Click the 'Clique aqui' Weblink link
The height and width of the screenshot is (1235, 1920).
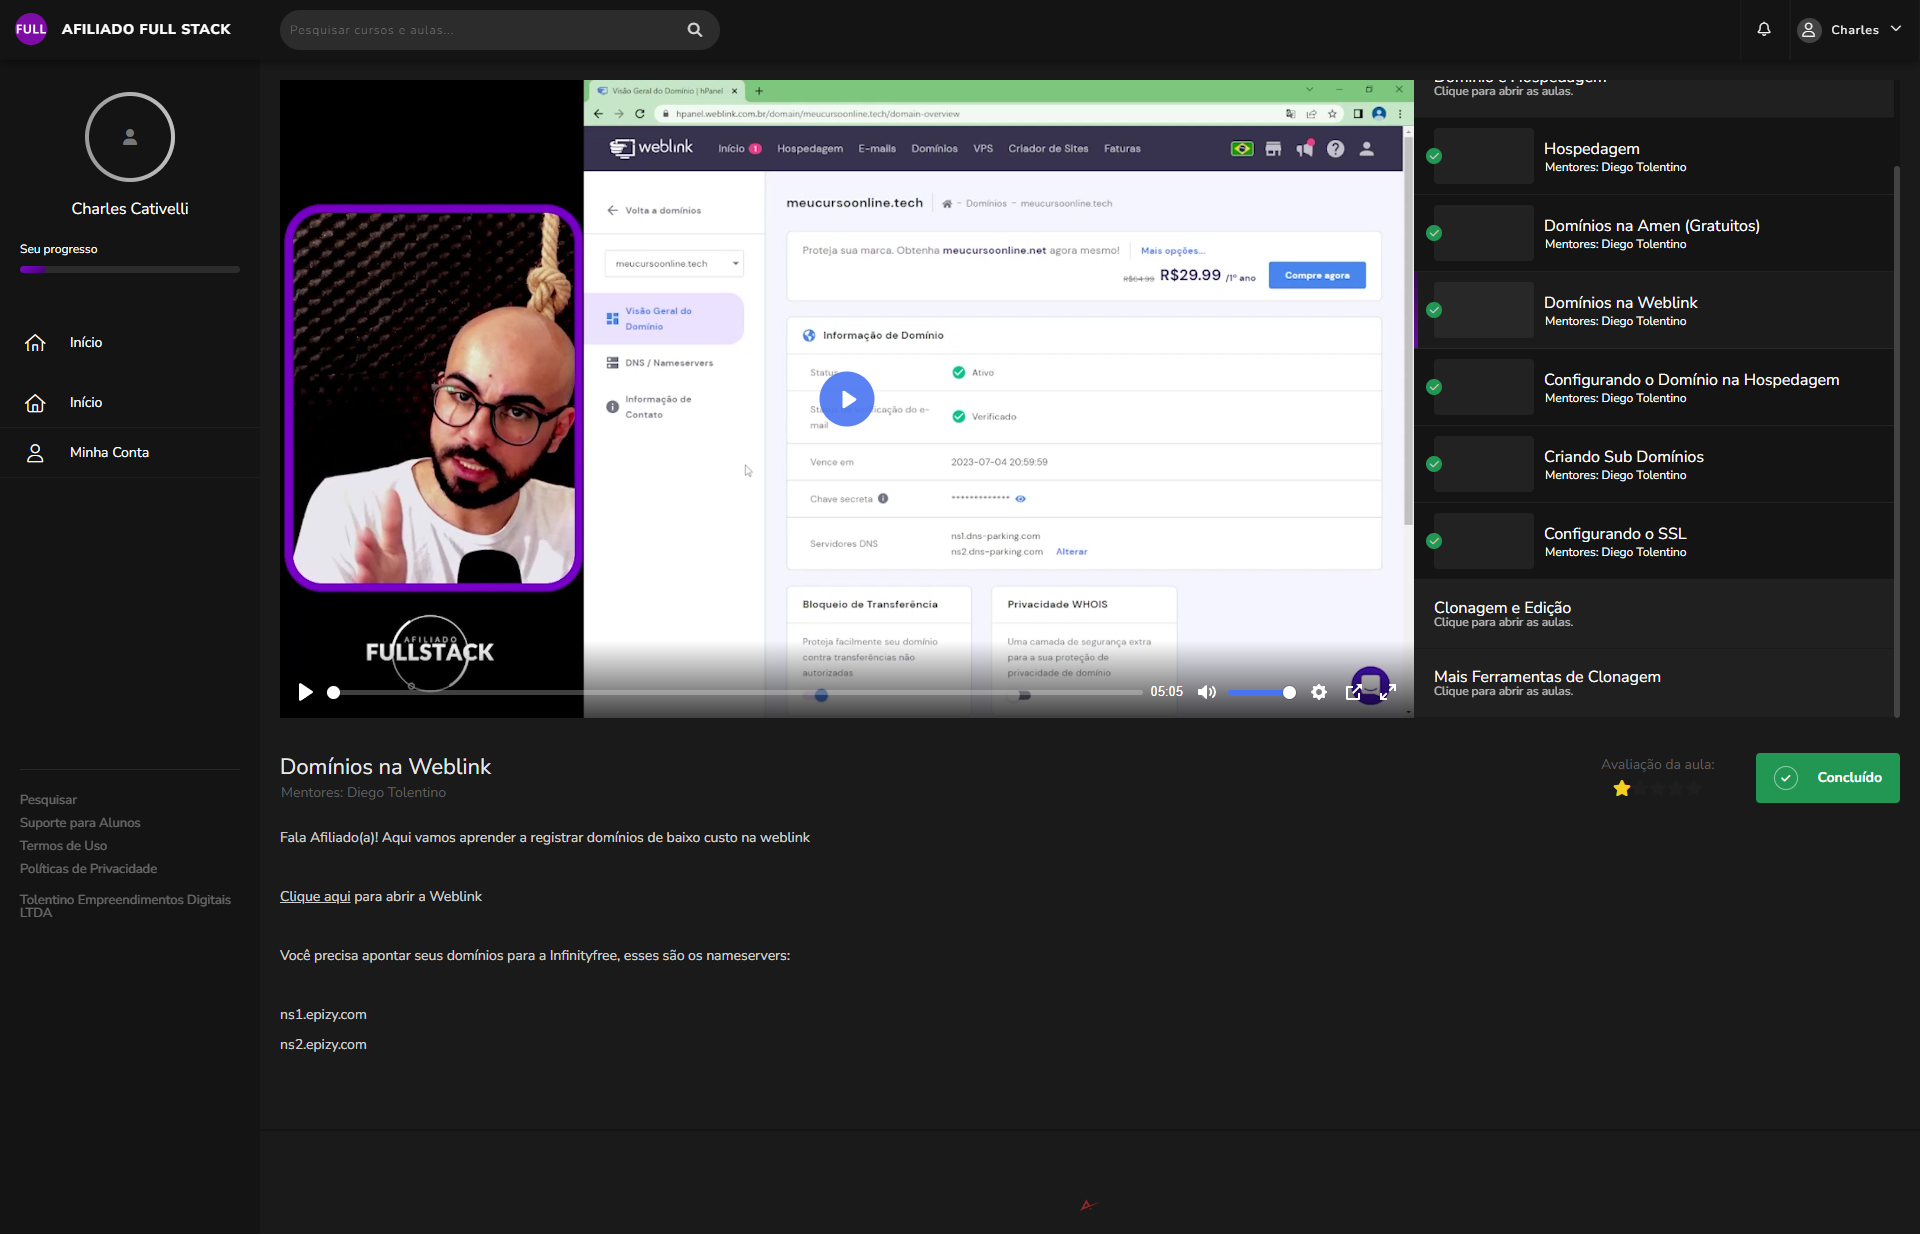315,897
